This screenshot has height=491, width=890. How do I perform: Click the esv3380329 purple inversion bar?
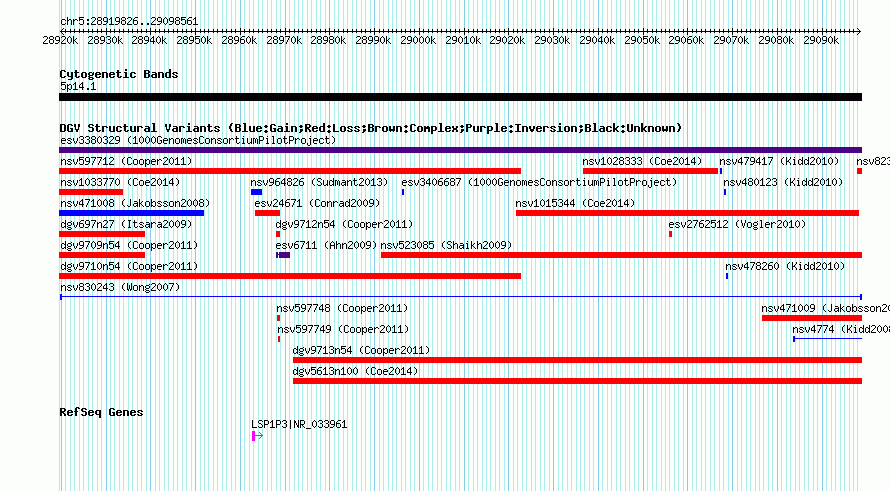tap(460, 150)
